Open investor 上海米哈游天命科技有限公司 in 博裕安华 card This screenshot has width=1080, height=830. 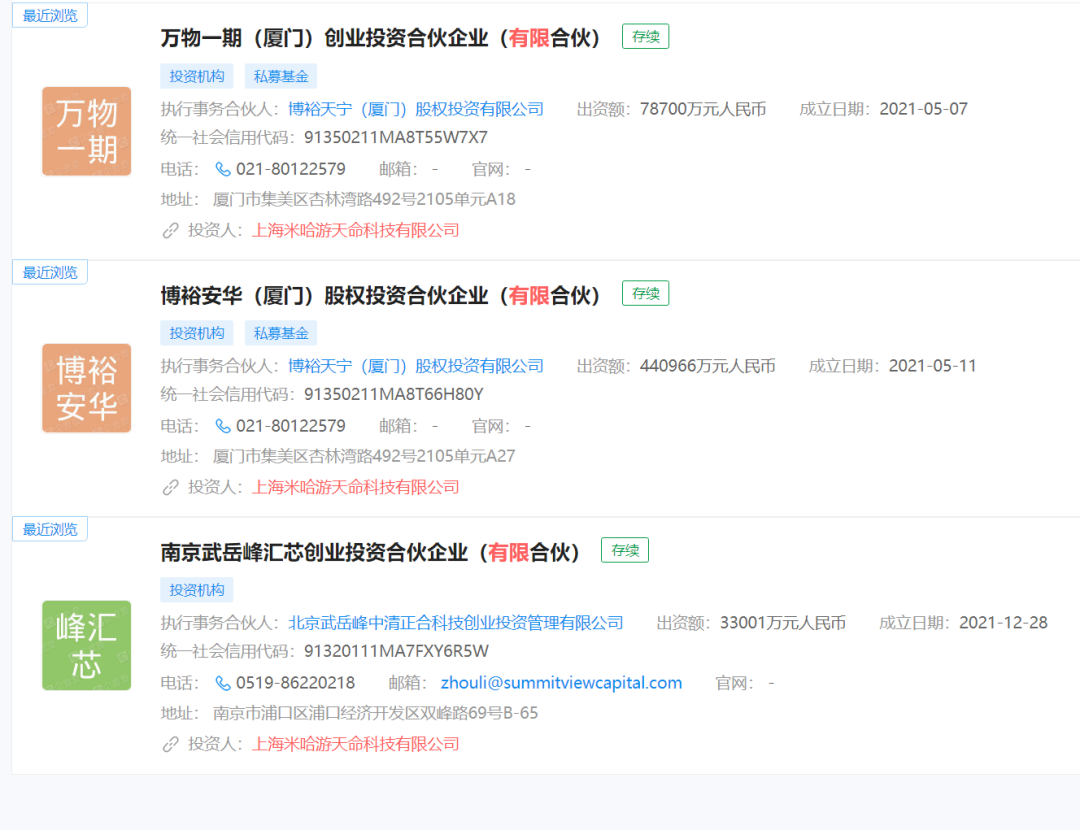[355, 487]
